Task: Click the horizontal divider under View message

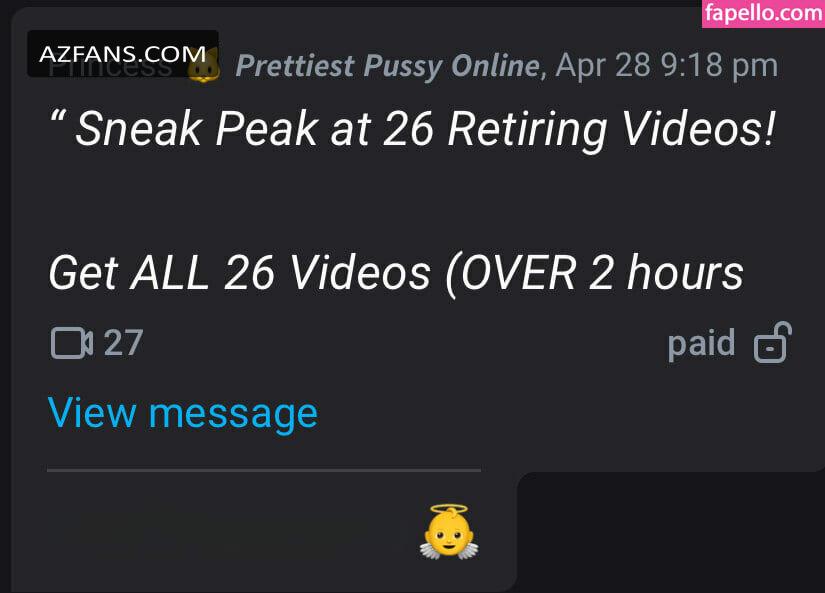Action: click(264, 470)
